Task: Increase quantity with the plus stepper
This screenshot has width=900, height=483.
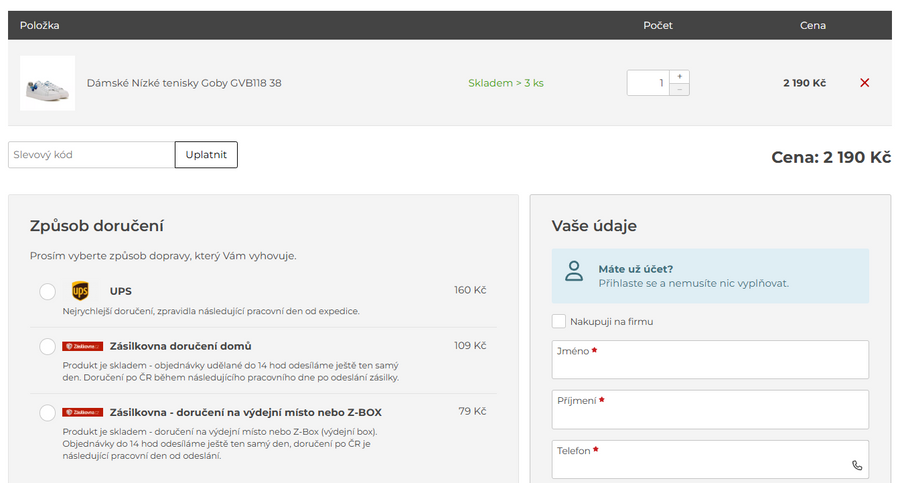Action: (679, 76)
